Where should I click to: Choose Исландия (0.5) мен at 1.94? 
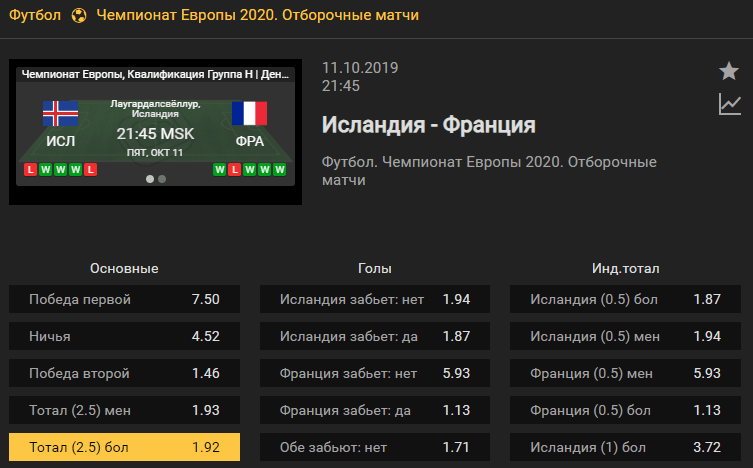click(x=625, y=336)
